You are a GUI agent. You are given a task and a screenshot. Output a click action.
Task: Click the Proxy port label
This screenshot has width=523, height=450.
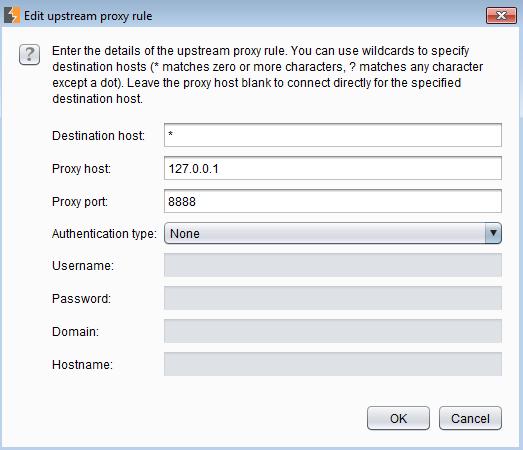coord(80,202)
